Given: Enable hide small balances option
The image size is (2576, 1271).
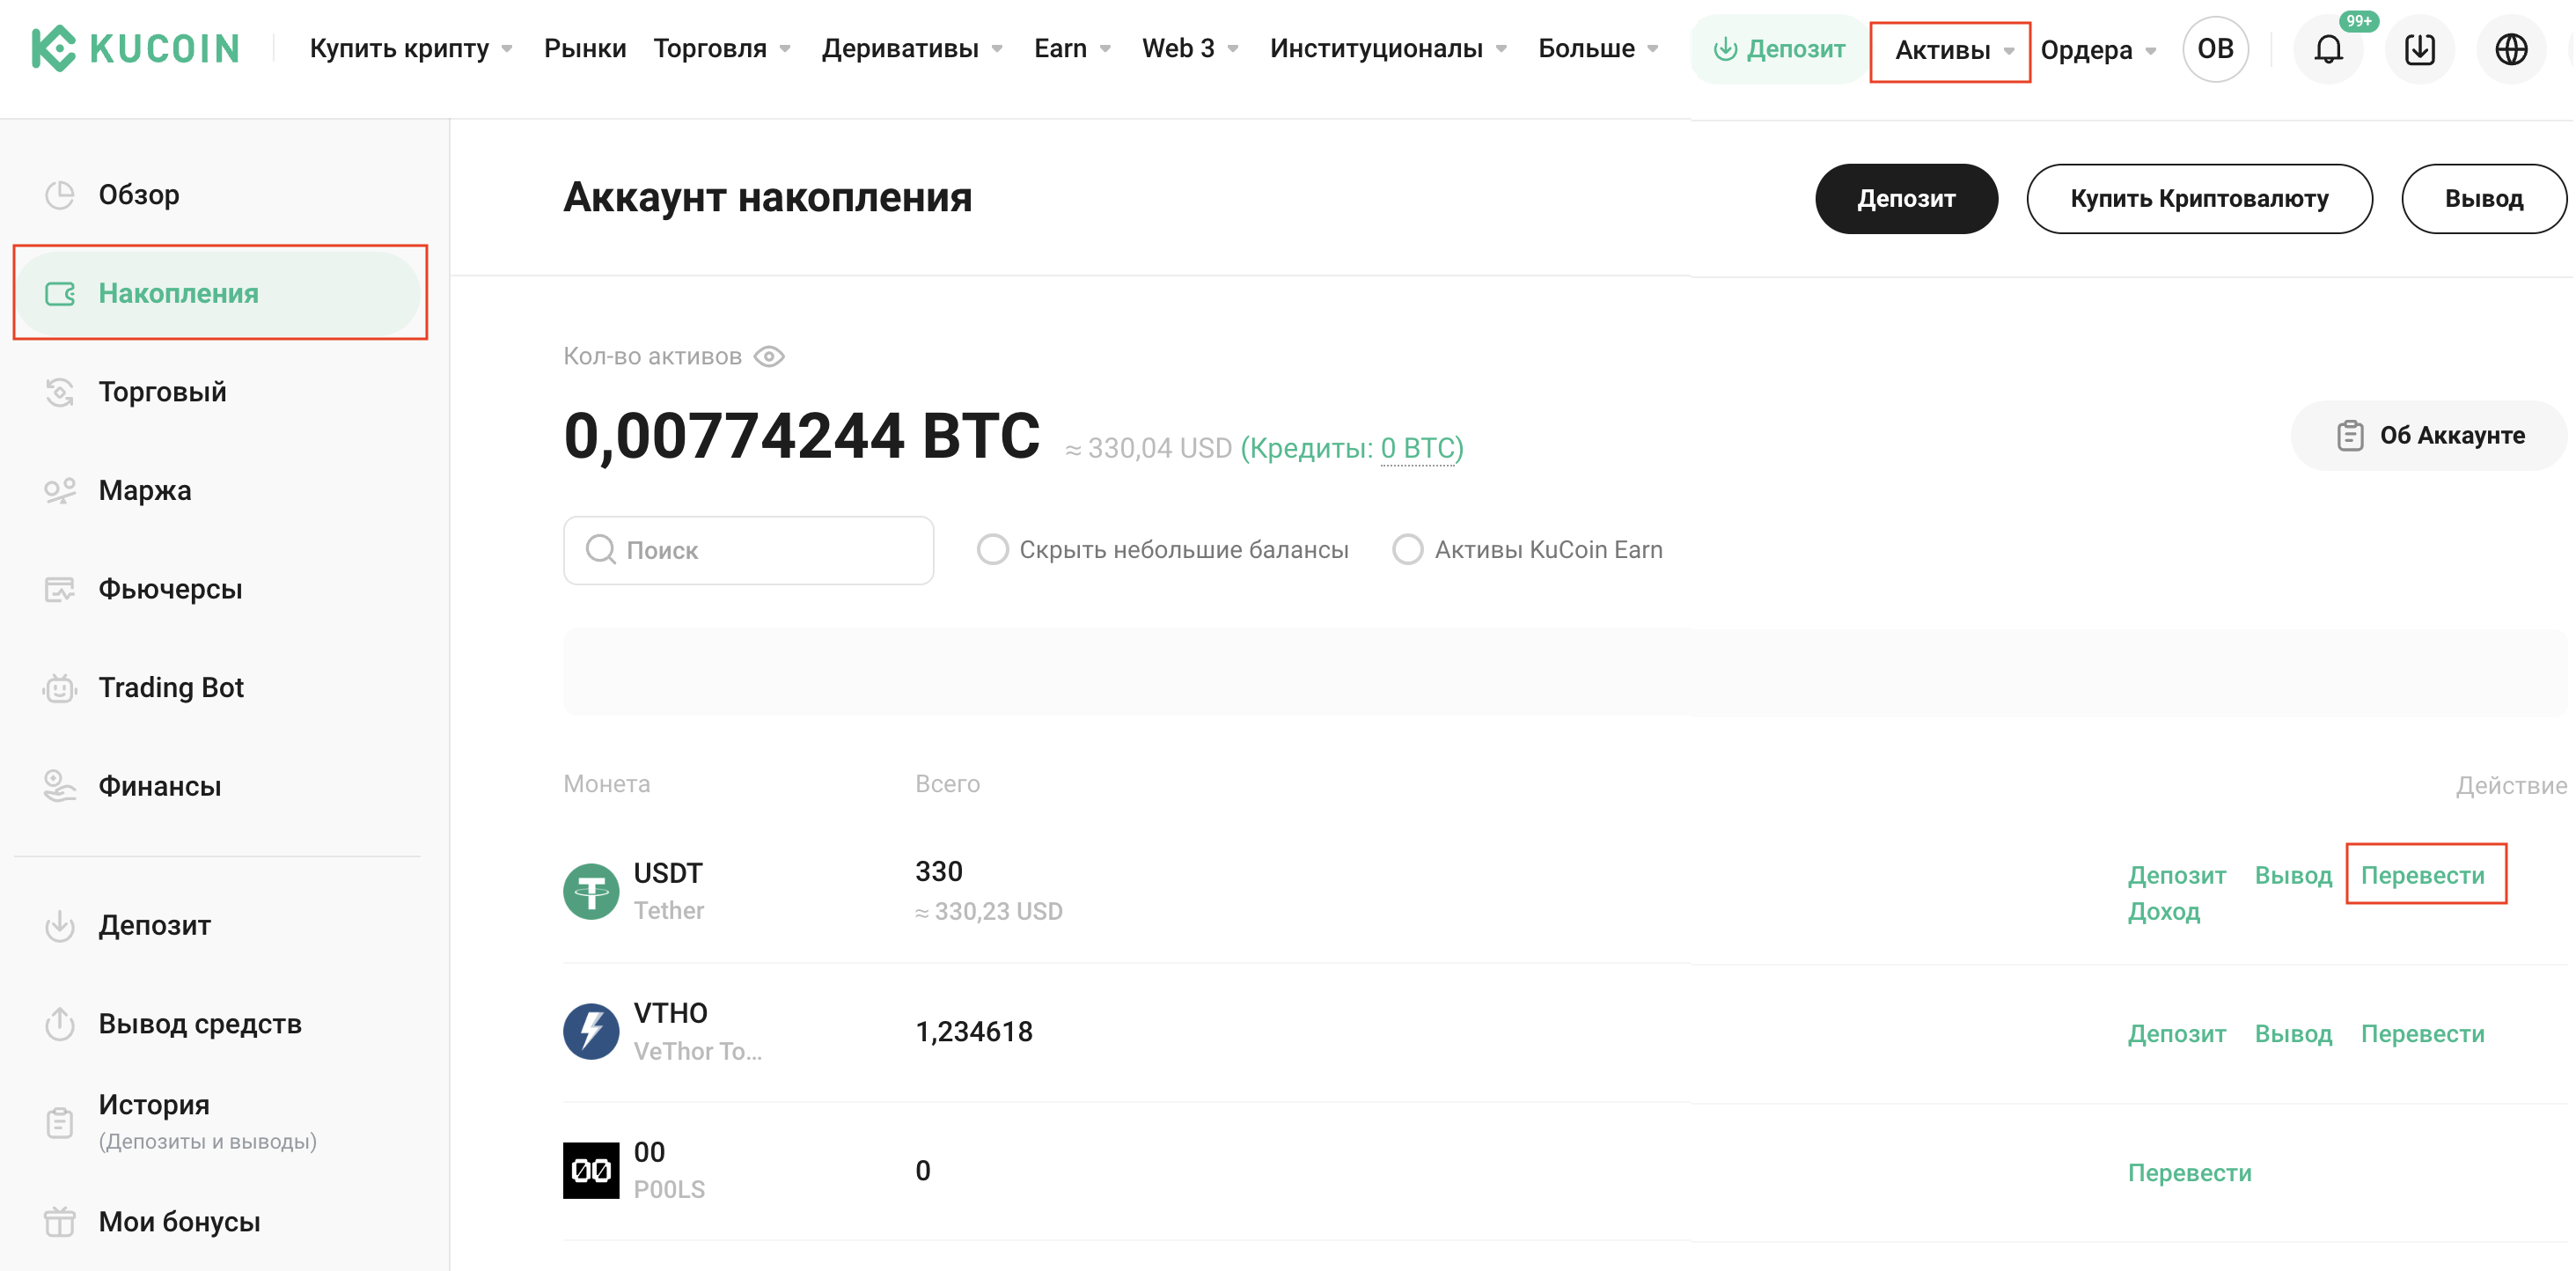Looking at the screenshot, I should point(992,549).
